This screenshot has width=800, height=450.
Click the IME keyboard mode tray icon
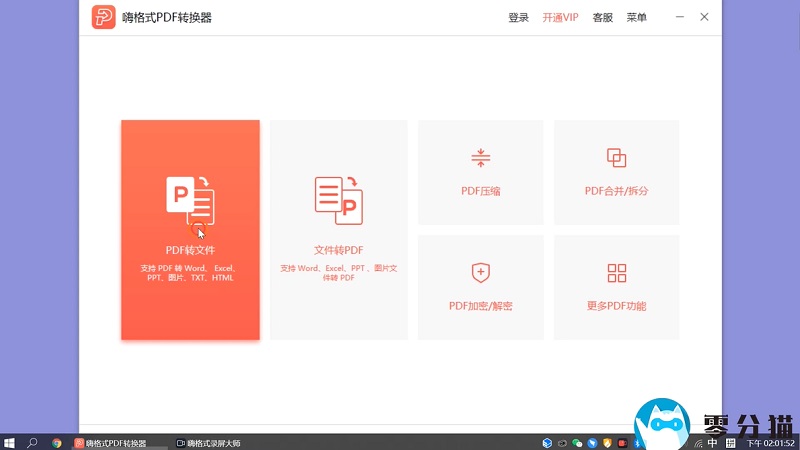pyautogui.click(x=731, y=443)
